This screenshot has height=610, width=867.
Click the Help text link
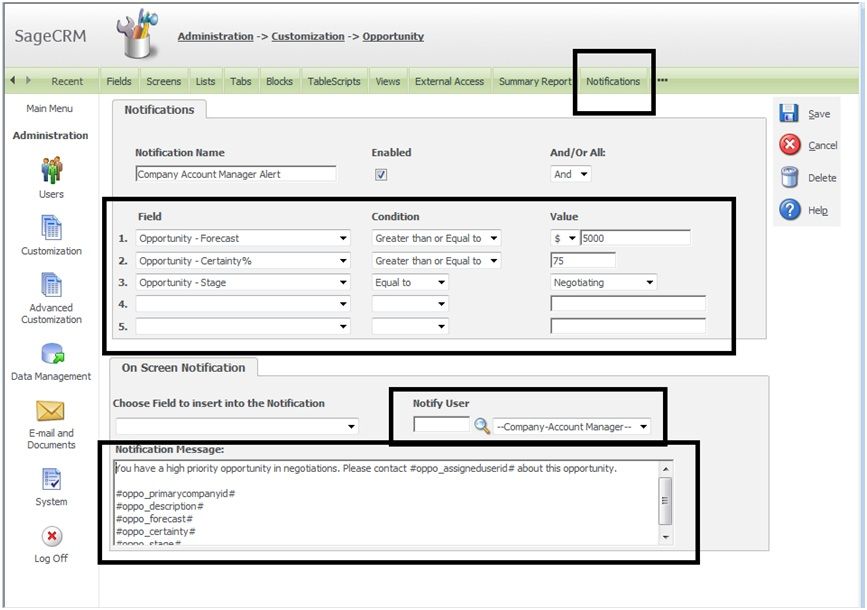pyautogui.click(x=818, y=210)
